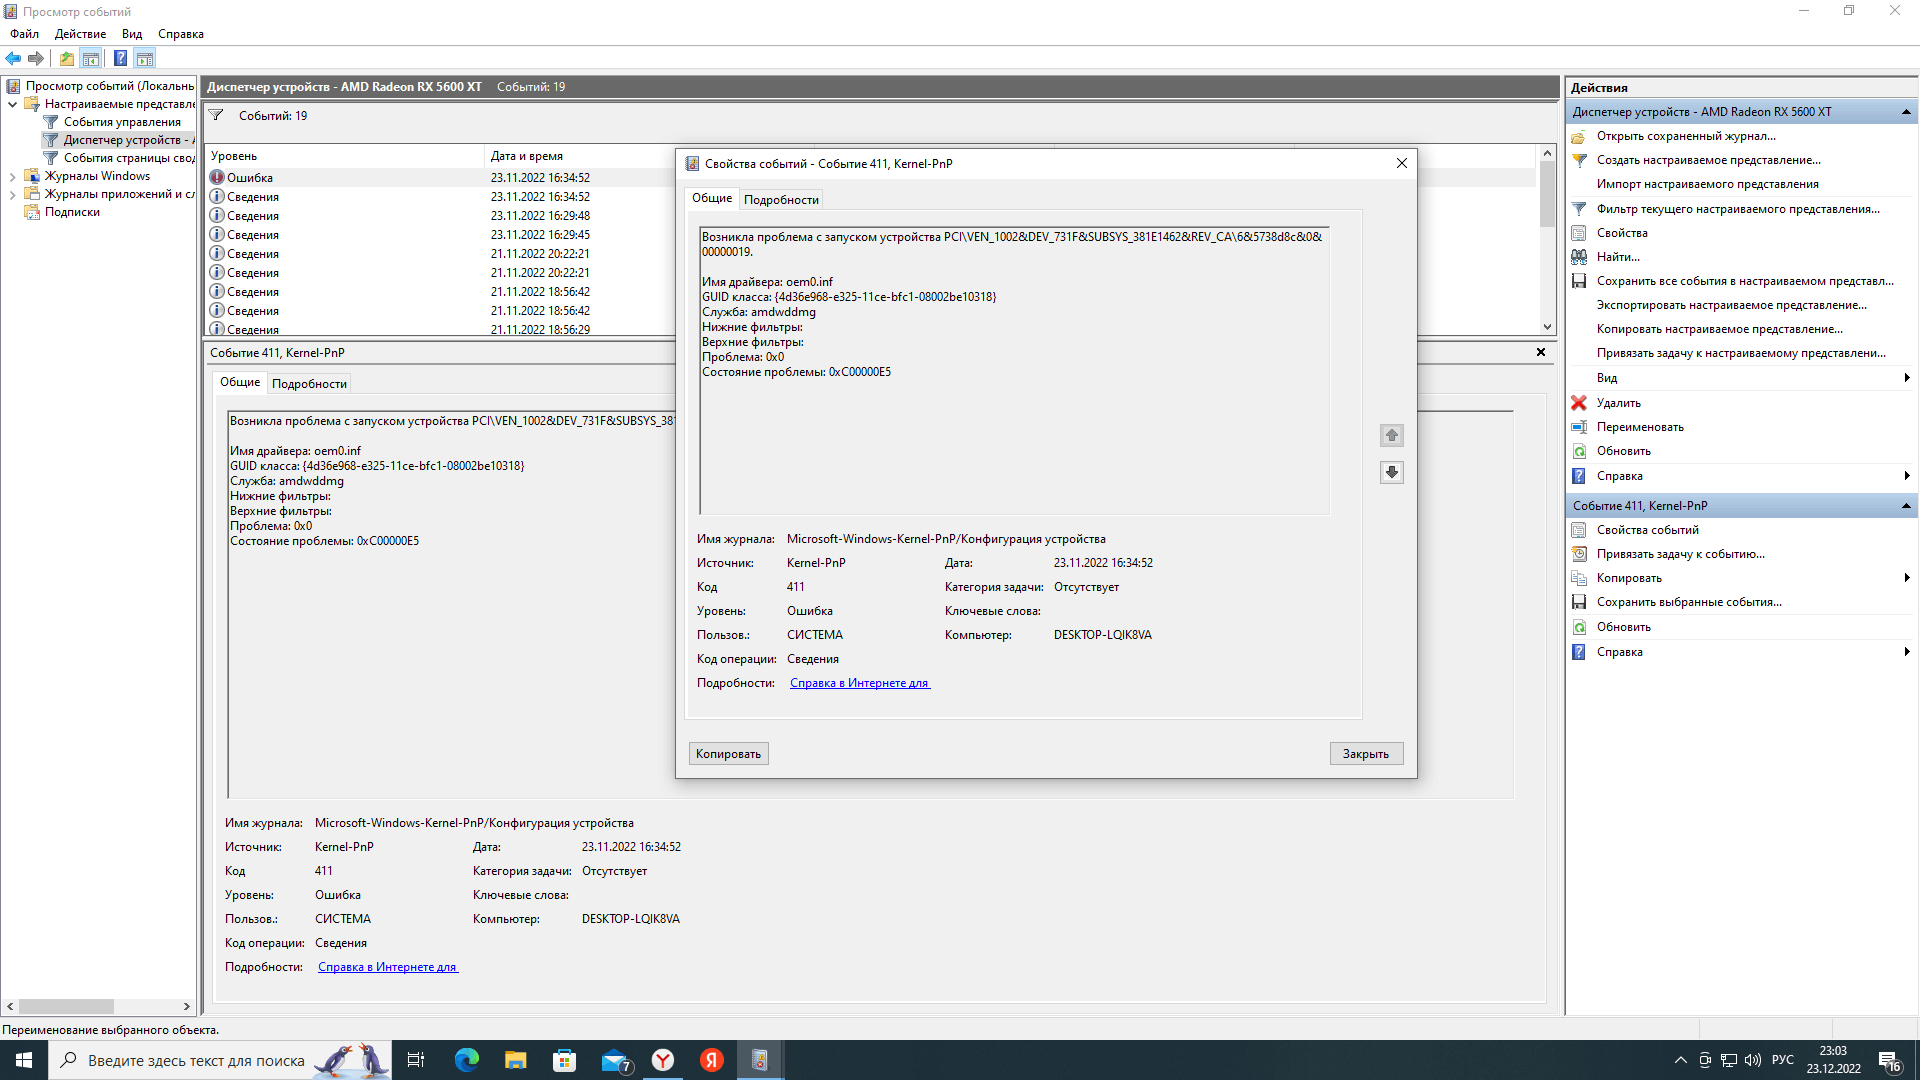
Task: Click the next event down arrow in dialog
Action: click(1391, 472)
